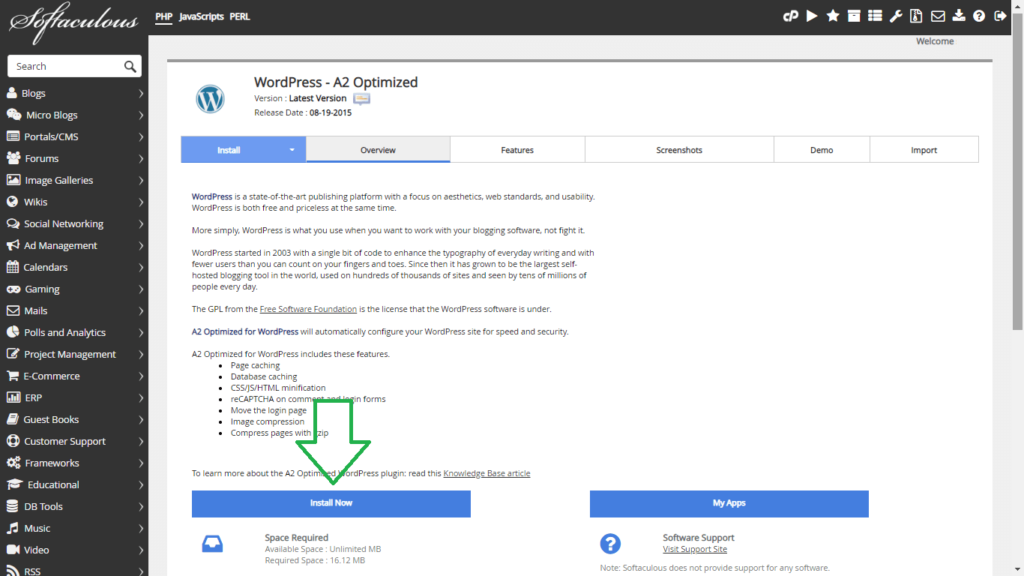Open help via question mark icon in top bar

979,16
